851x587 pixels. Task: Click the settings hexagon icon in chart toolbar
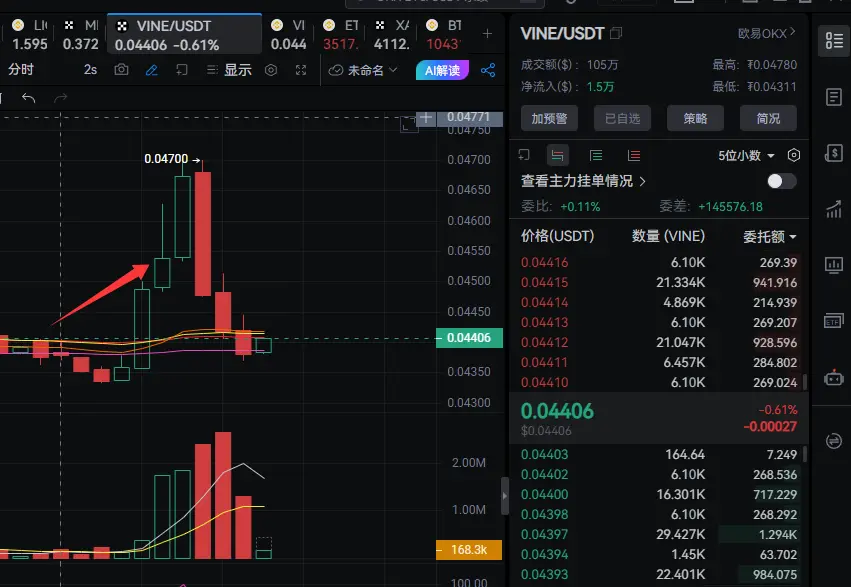[271, 70]
